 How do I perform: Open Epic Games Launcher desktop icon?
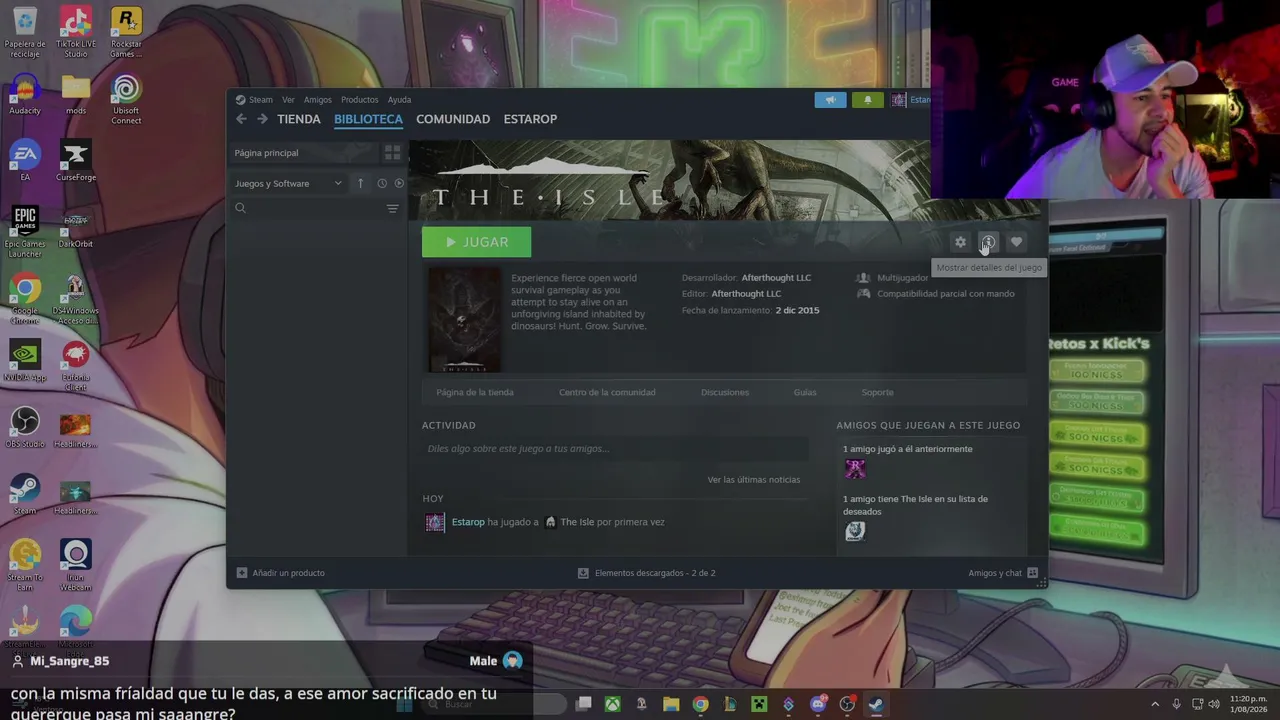25,232
